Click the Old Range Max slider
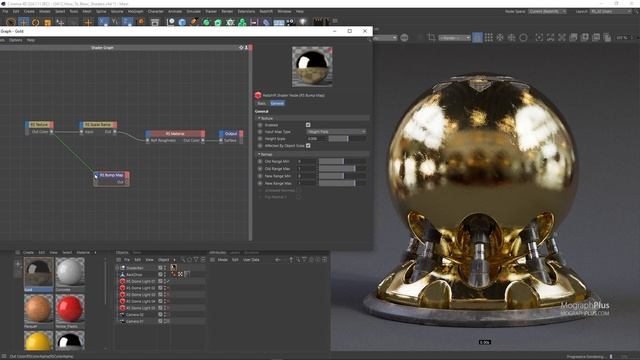This screenshot has width=640, height=360. pyautogui.click(x=342, y=169)
